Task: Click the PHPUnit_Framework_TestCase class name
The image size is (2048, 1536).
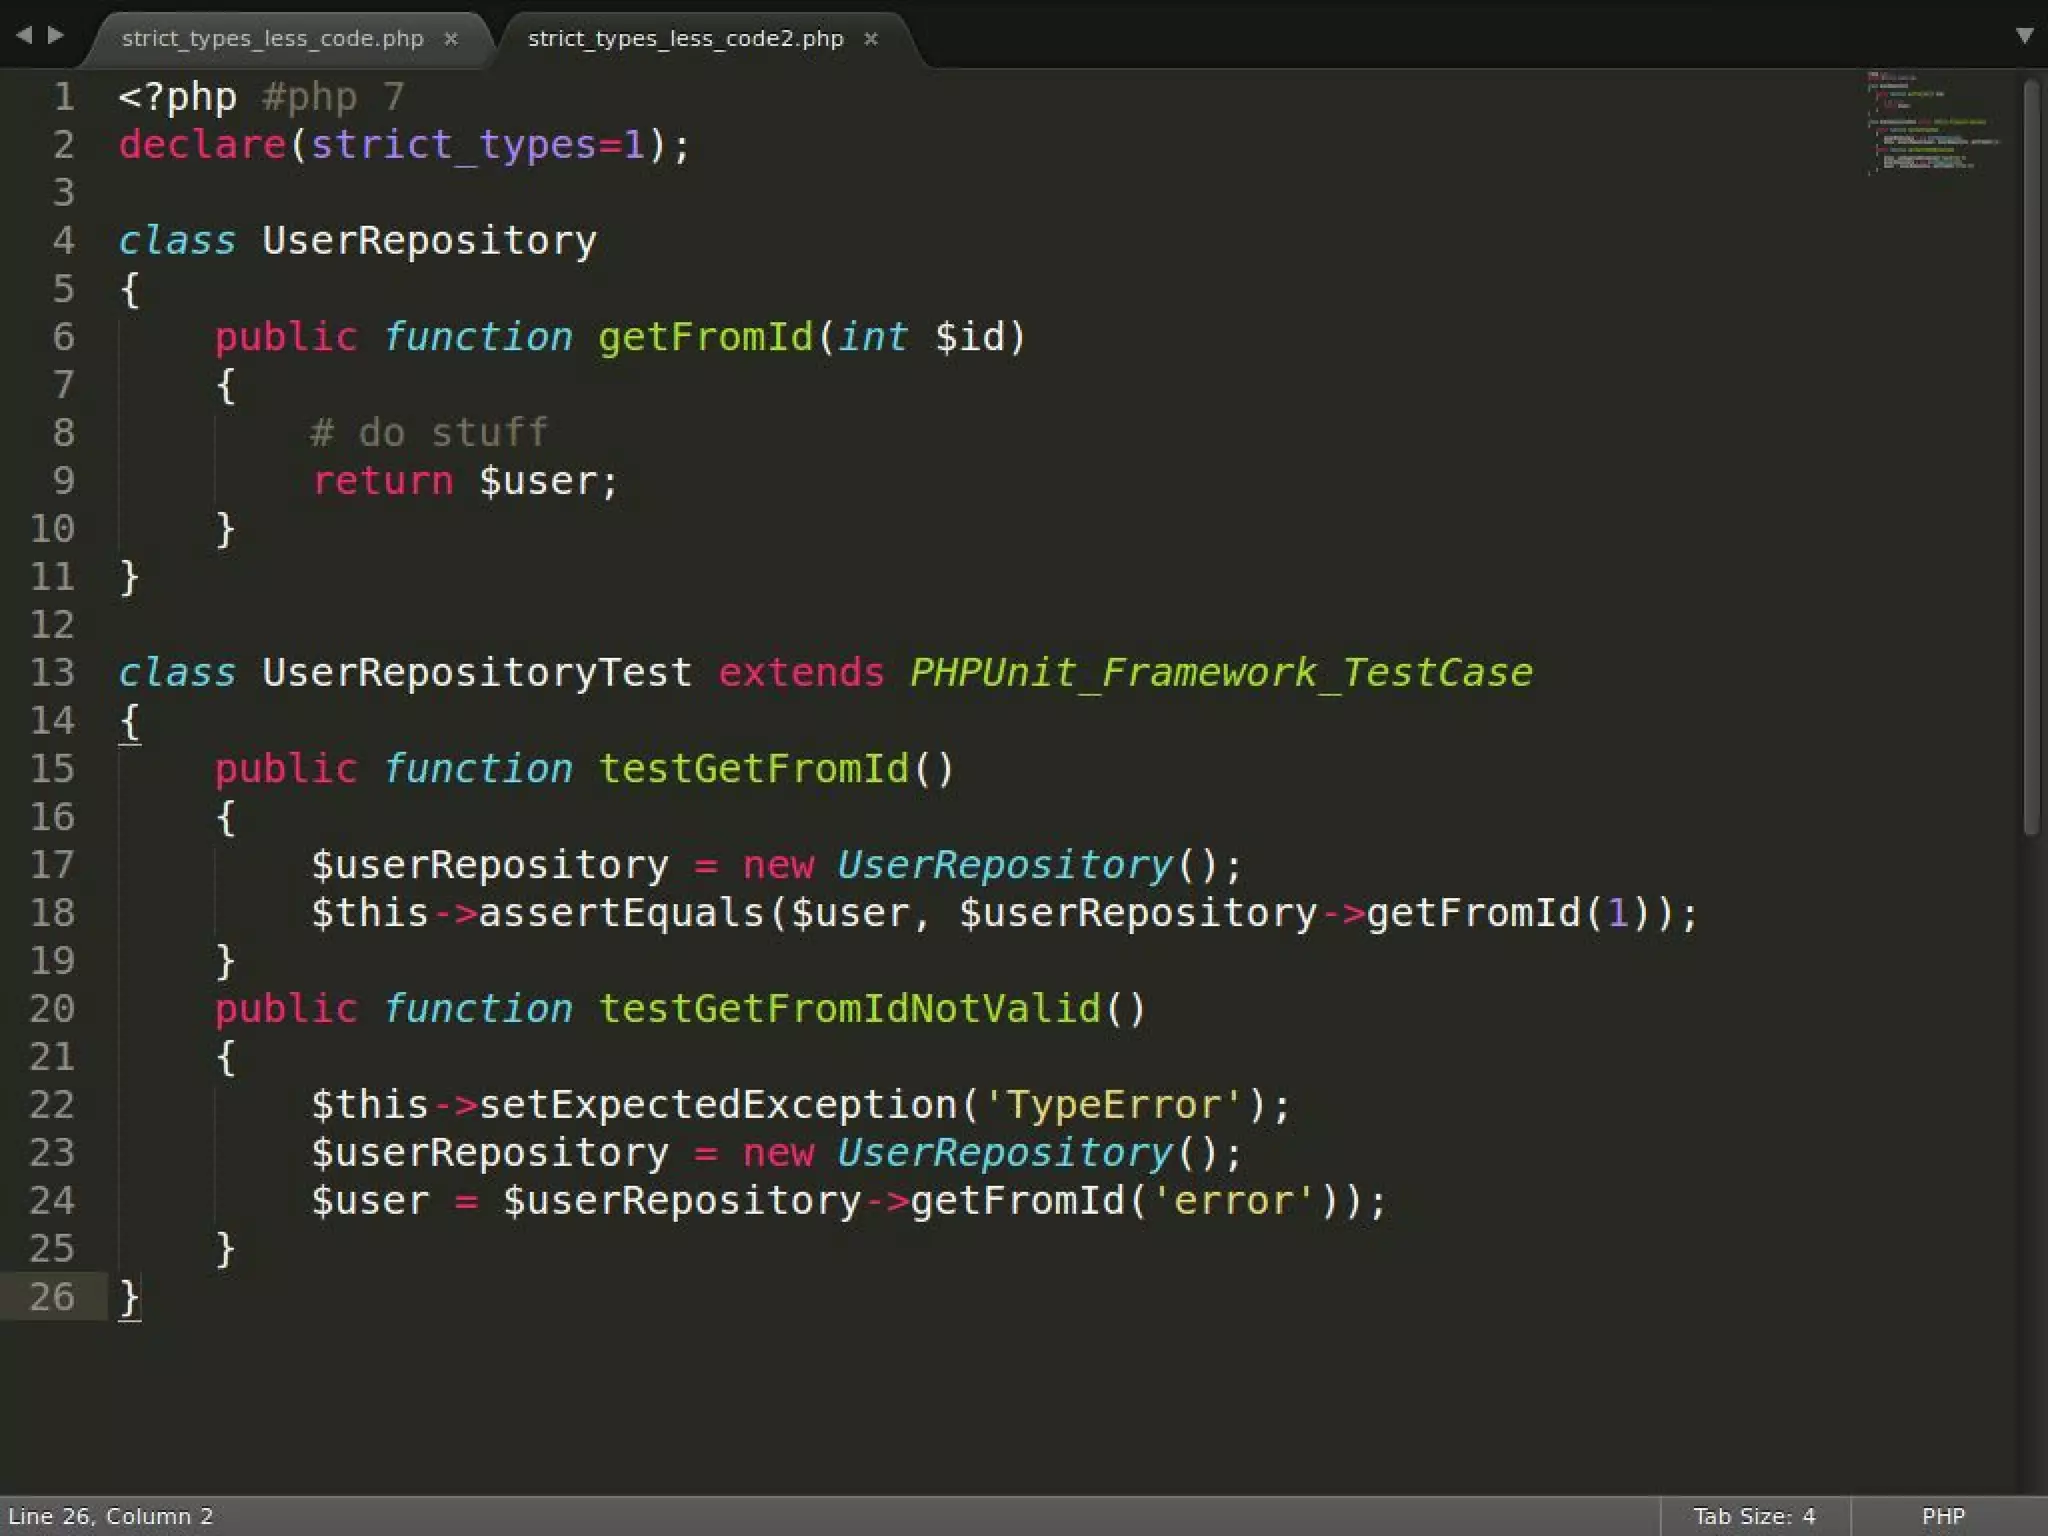Action: 1220,672
